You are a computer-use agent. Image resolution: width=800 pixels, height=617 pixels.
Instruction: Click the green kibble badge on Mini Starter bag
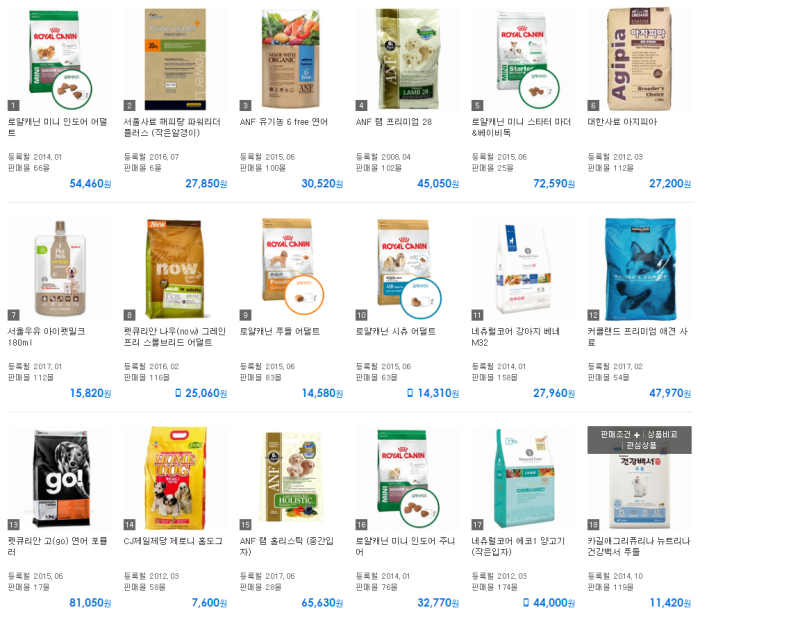point(539,89)
